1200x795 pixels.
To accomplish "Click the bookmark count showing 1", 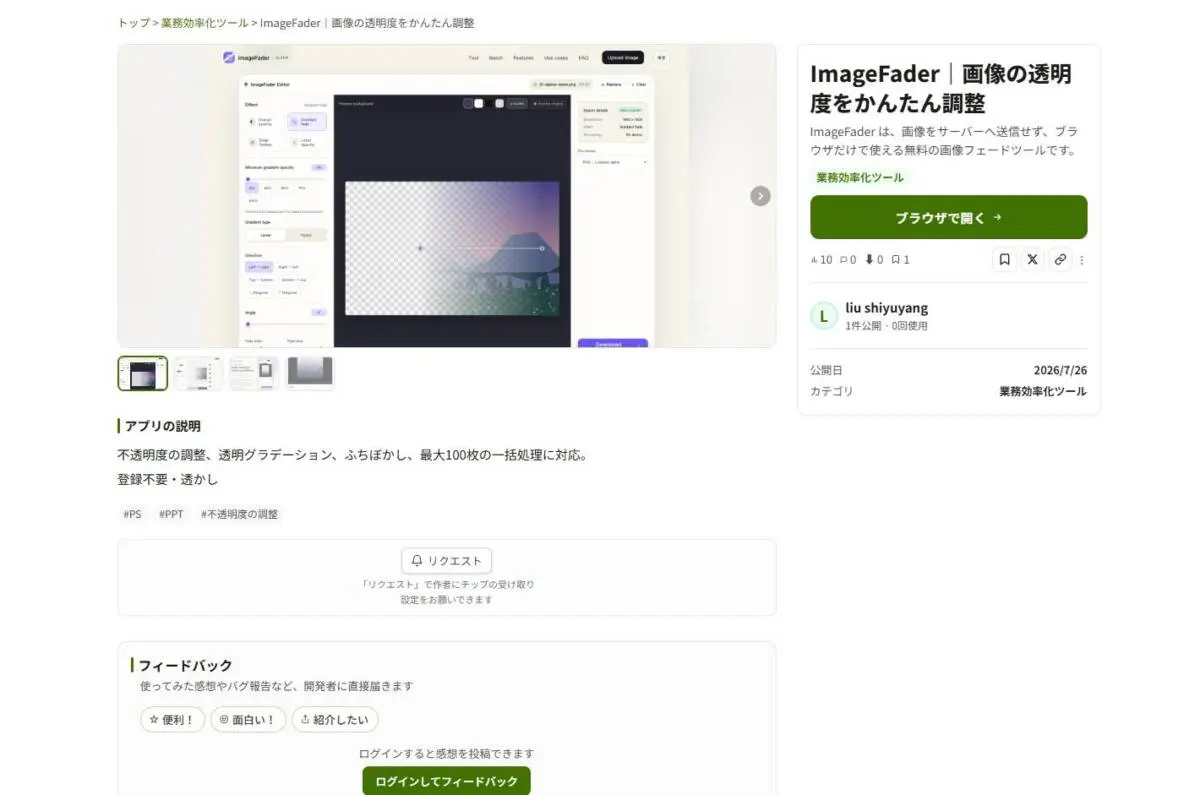I will 900,260.
